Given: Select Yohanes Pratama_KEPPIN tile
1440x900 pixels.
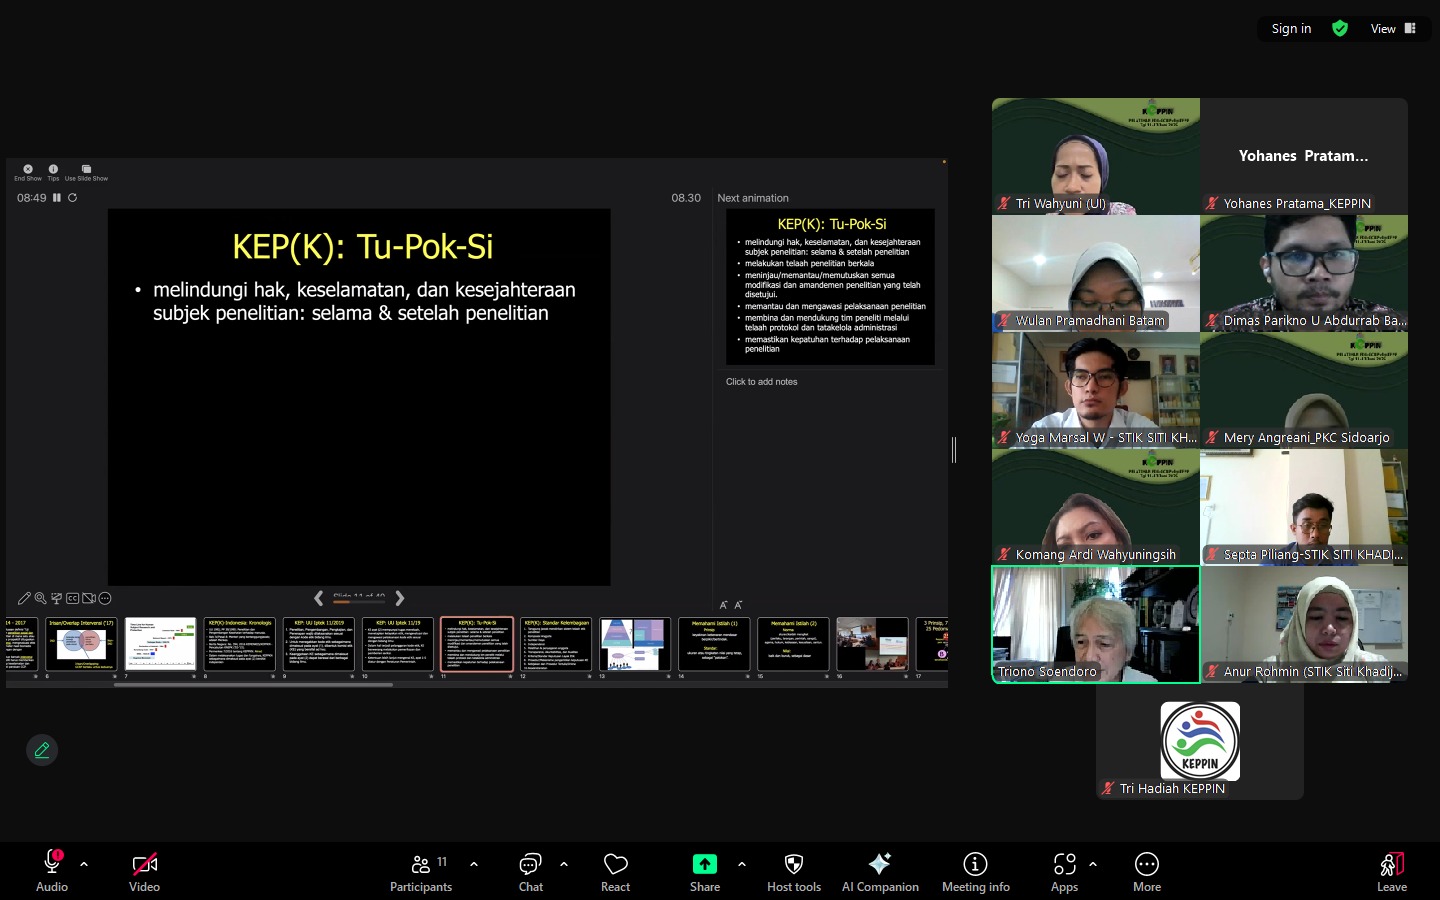Looking at the screenshot, I should 1304,156.
